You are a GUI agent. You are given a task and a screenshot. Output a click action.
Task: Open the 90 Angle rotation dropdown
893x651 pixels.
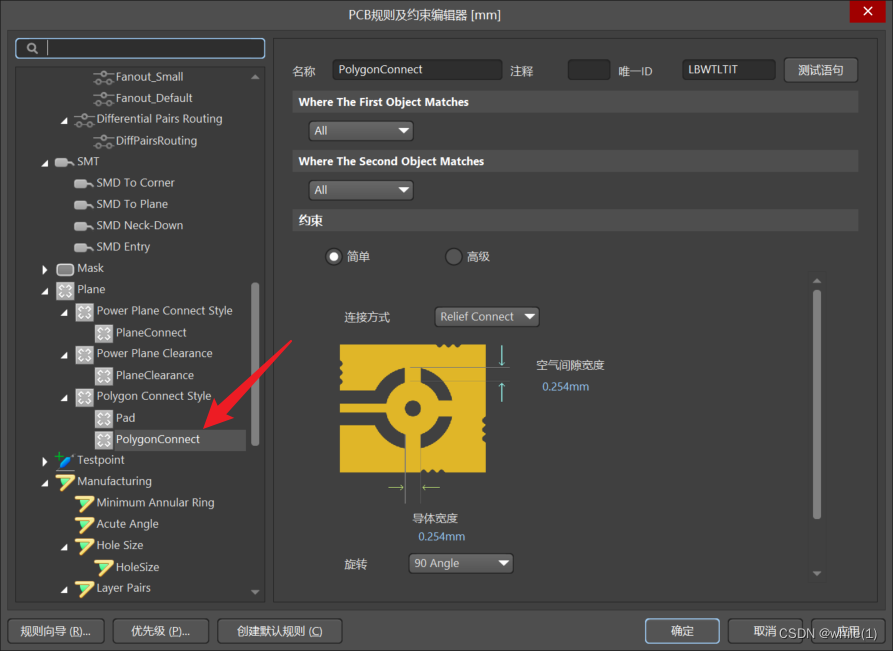tap(460, 563)
